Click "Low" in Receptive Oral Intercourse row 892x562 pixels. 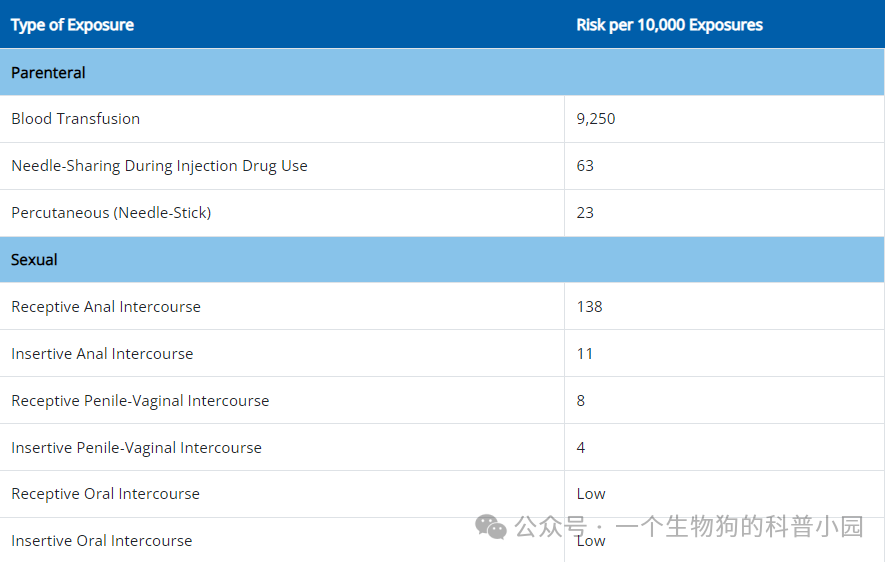tap(590, 494)
